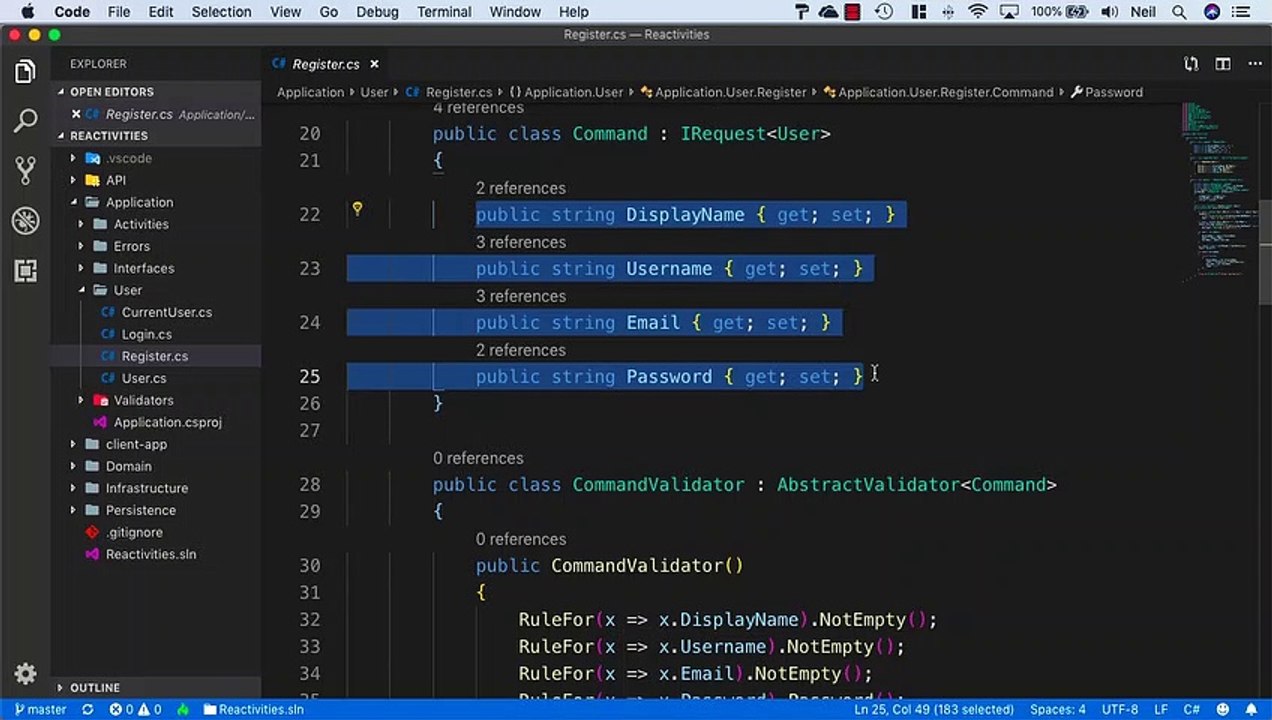Open the Apple menu
This screenshot has width=1272, height=720.
coord(27,12)
